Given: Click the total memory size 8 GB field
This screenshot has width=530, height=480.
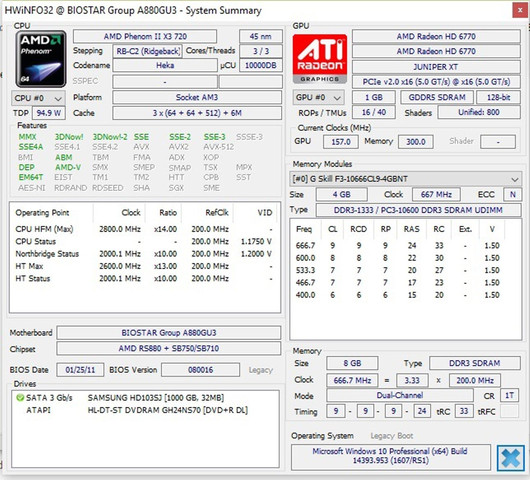Looking at the screenshot, I should tap(352, 363).
